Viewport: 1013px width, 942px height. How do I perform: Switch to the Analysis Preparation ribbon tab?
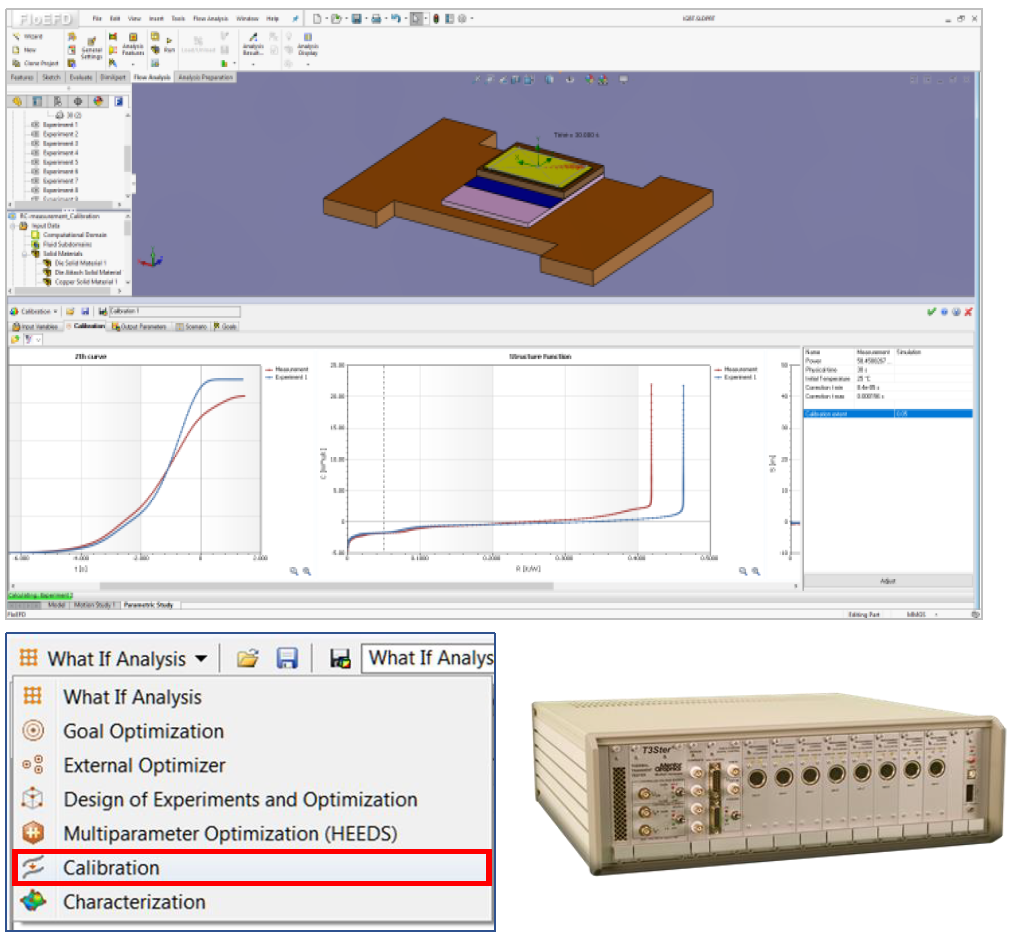click(205, 78)
